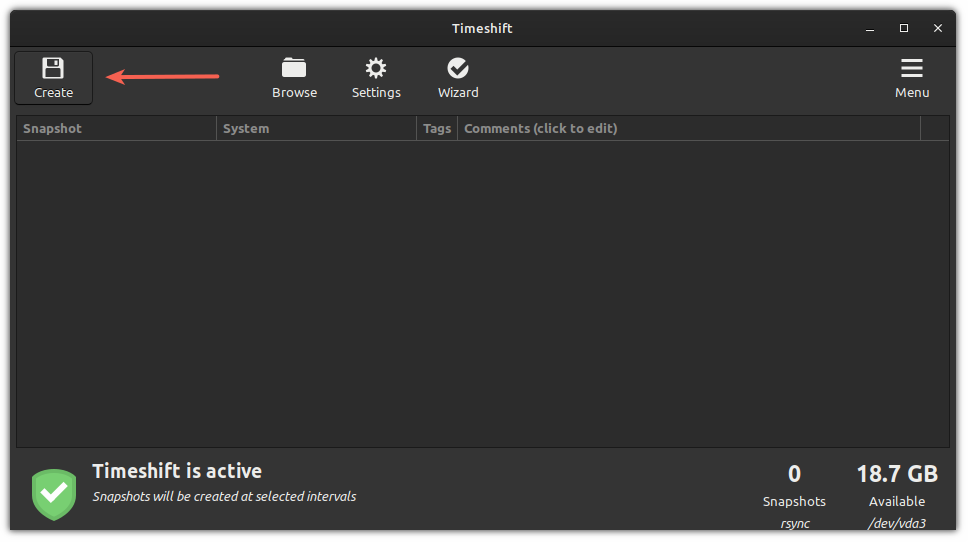
Task: Close the Timeshift window
Action: click(938, 28)
